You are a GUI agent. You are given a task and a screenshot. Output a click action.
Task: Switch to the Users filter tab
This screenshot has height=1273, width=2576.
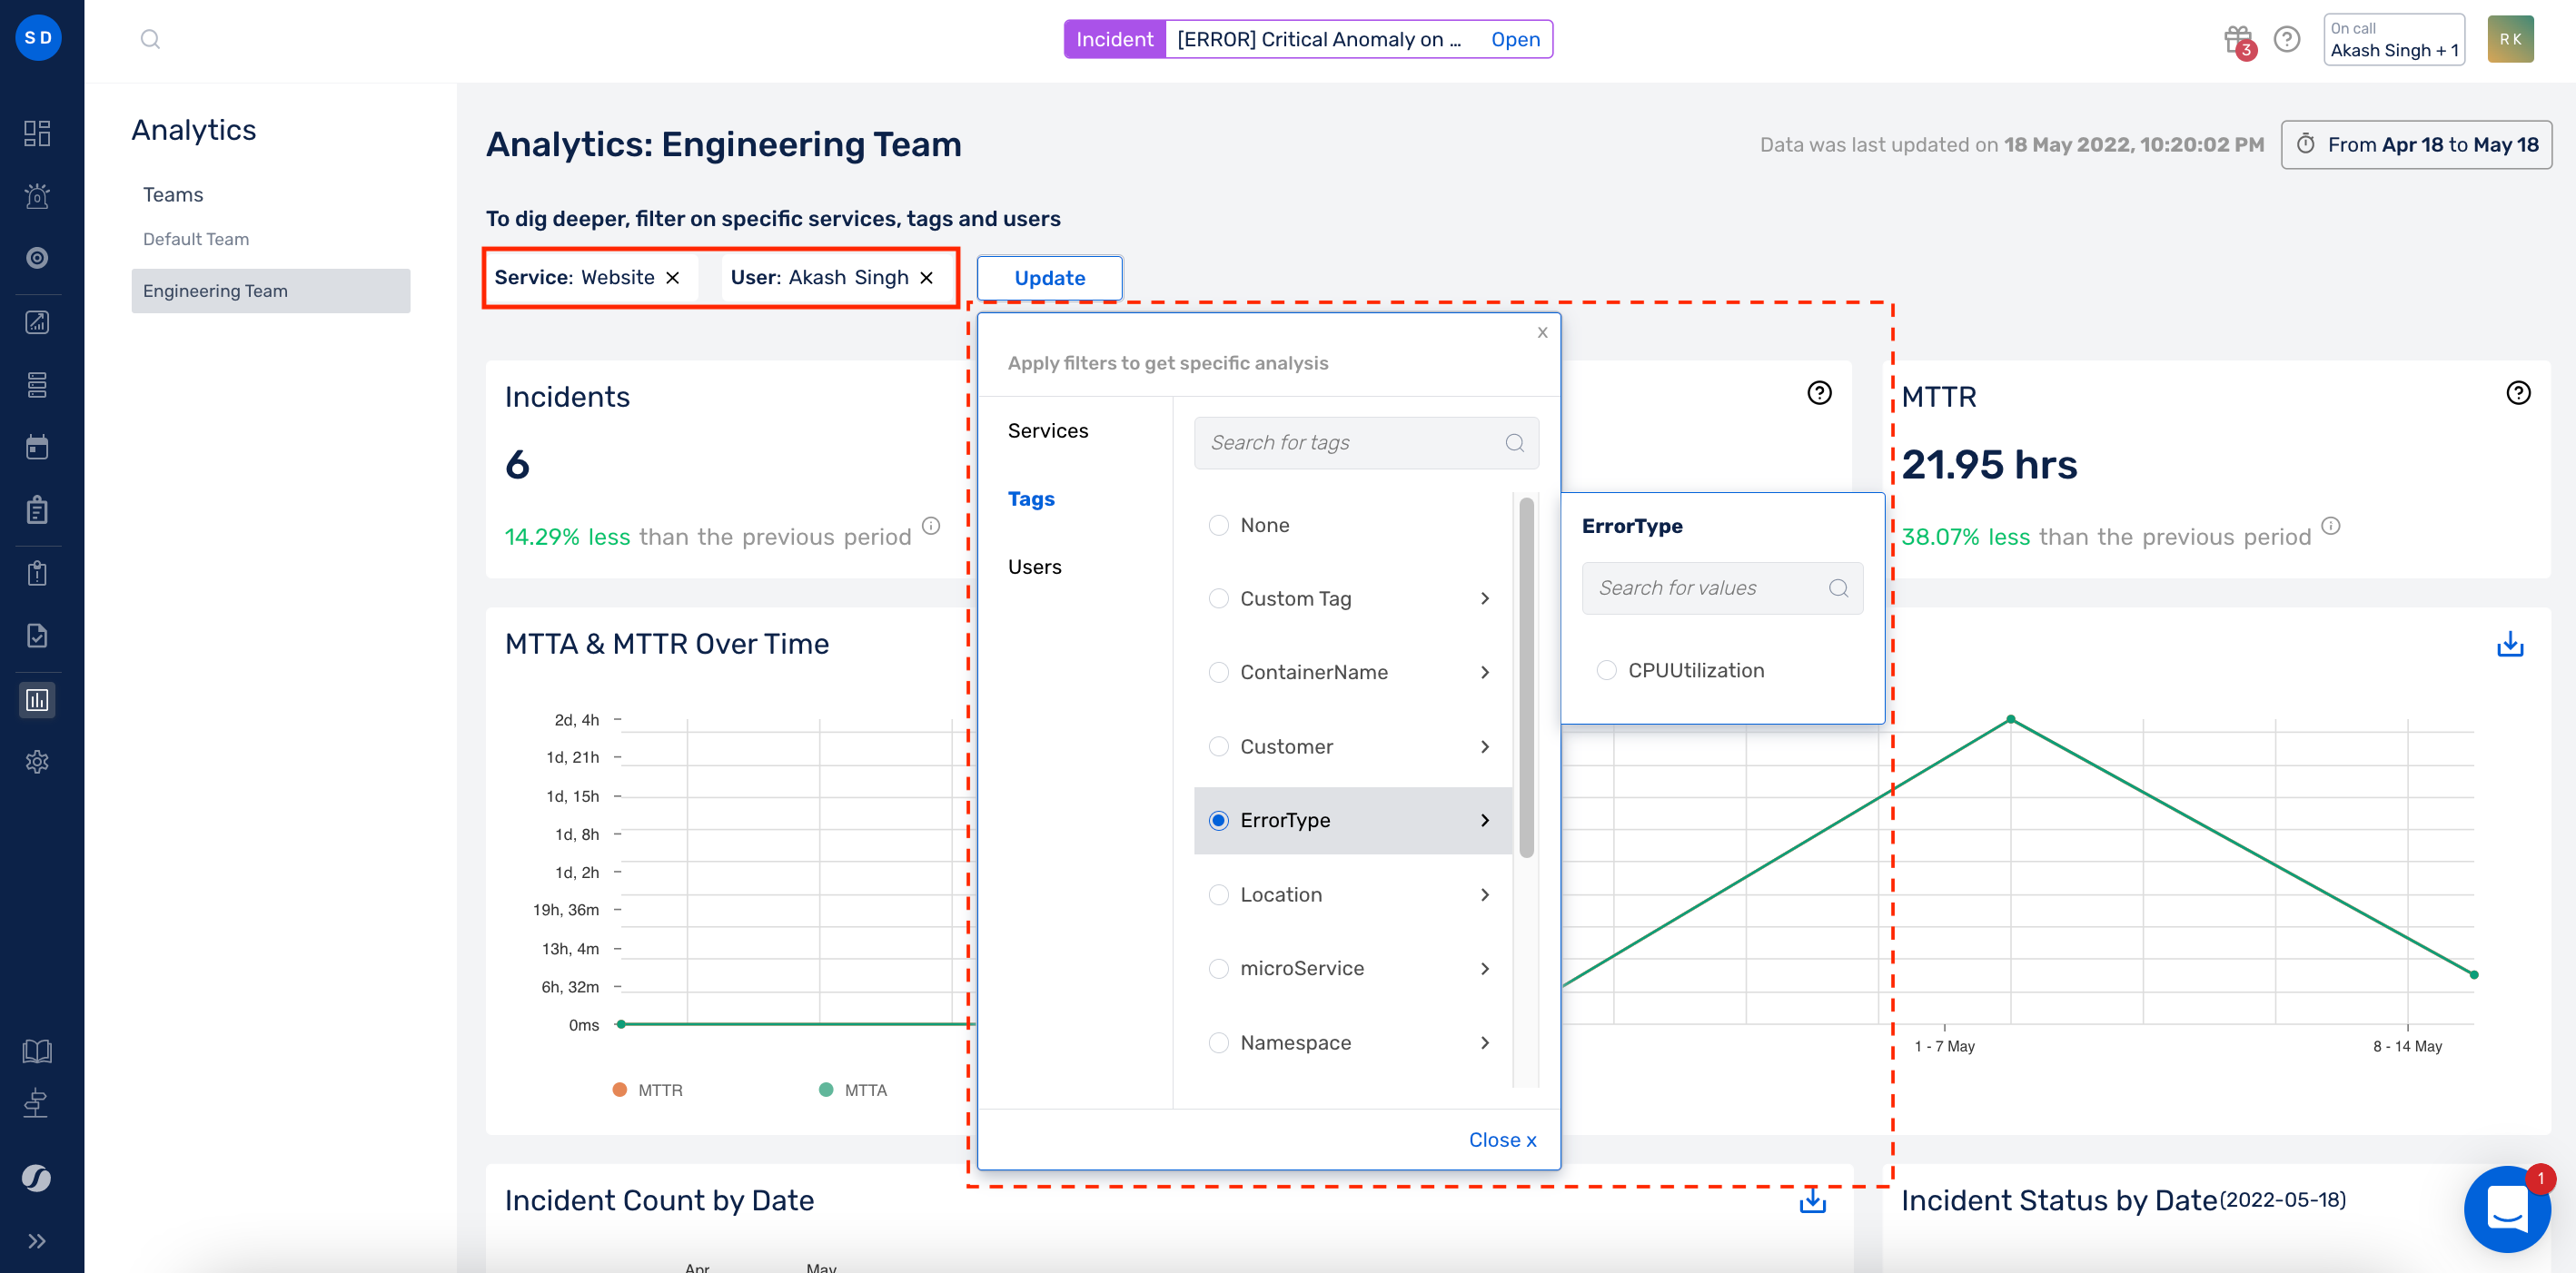coord(1034,566)
